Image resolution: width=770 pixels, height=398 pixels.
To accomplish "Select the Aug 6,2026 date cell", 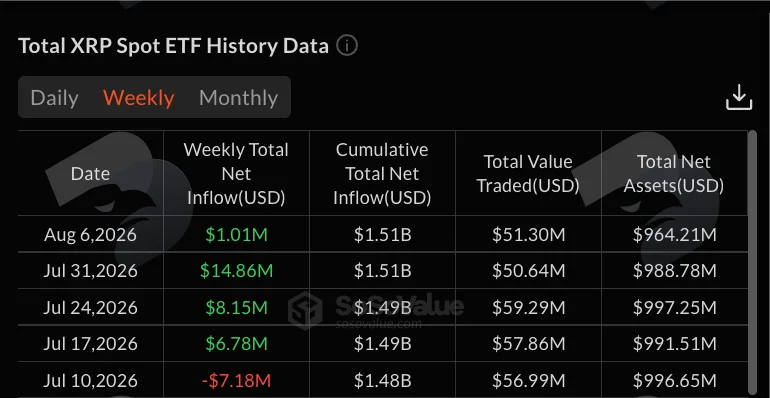I will point(90,234).
